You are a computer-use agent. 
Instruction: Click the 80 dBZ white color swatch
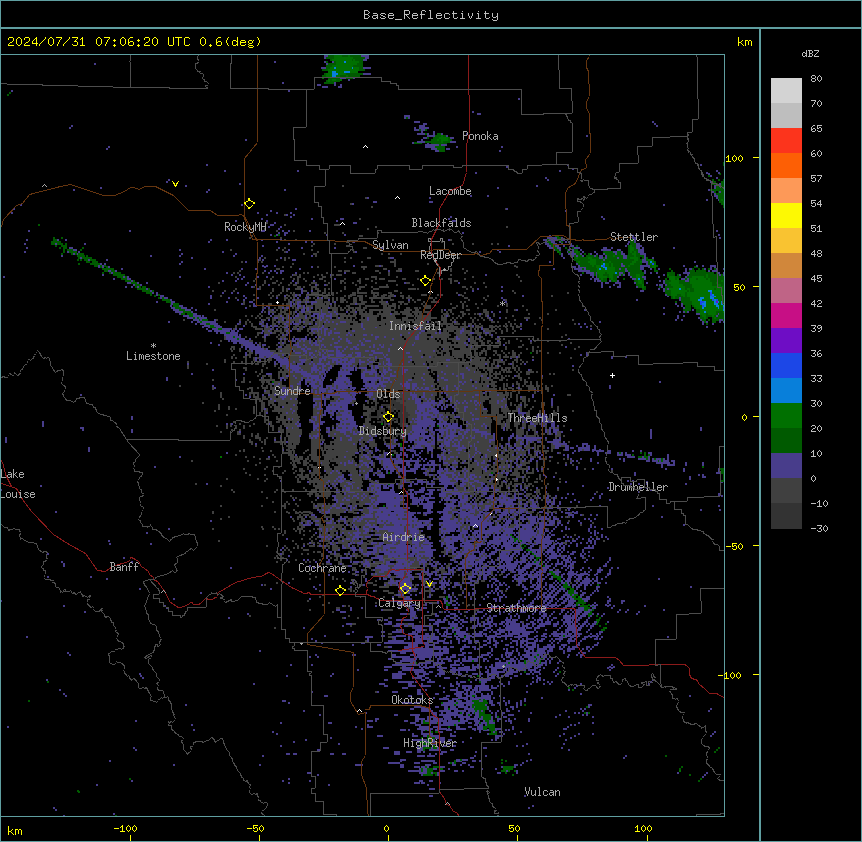(786, 90)
